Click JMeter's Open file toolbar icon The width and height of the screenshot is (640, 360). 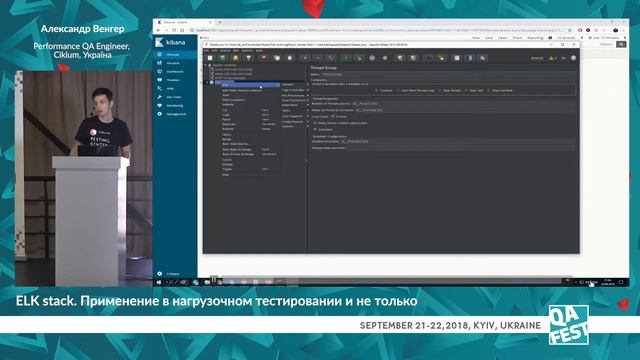236,58
